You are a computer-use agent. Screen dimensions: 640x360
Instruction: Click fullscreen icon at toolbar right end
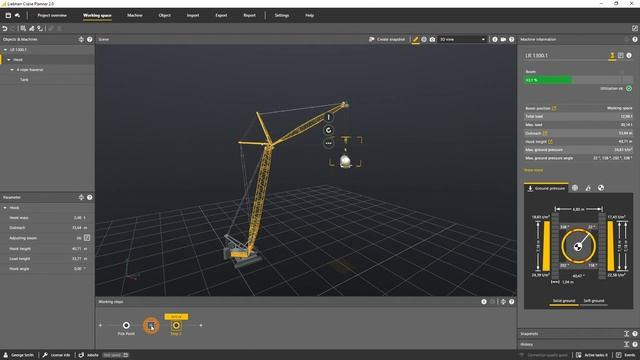(x=635, y=28)
